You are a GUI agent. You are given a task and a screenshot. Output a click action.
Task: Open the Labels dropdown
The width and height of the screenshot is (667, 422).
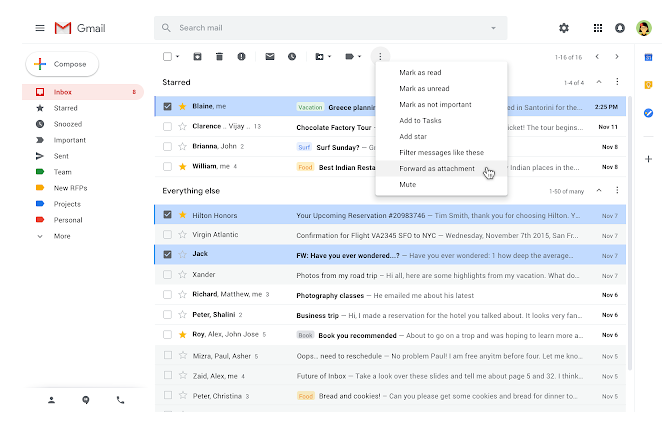tap(353, 57)
